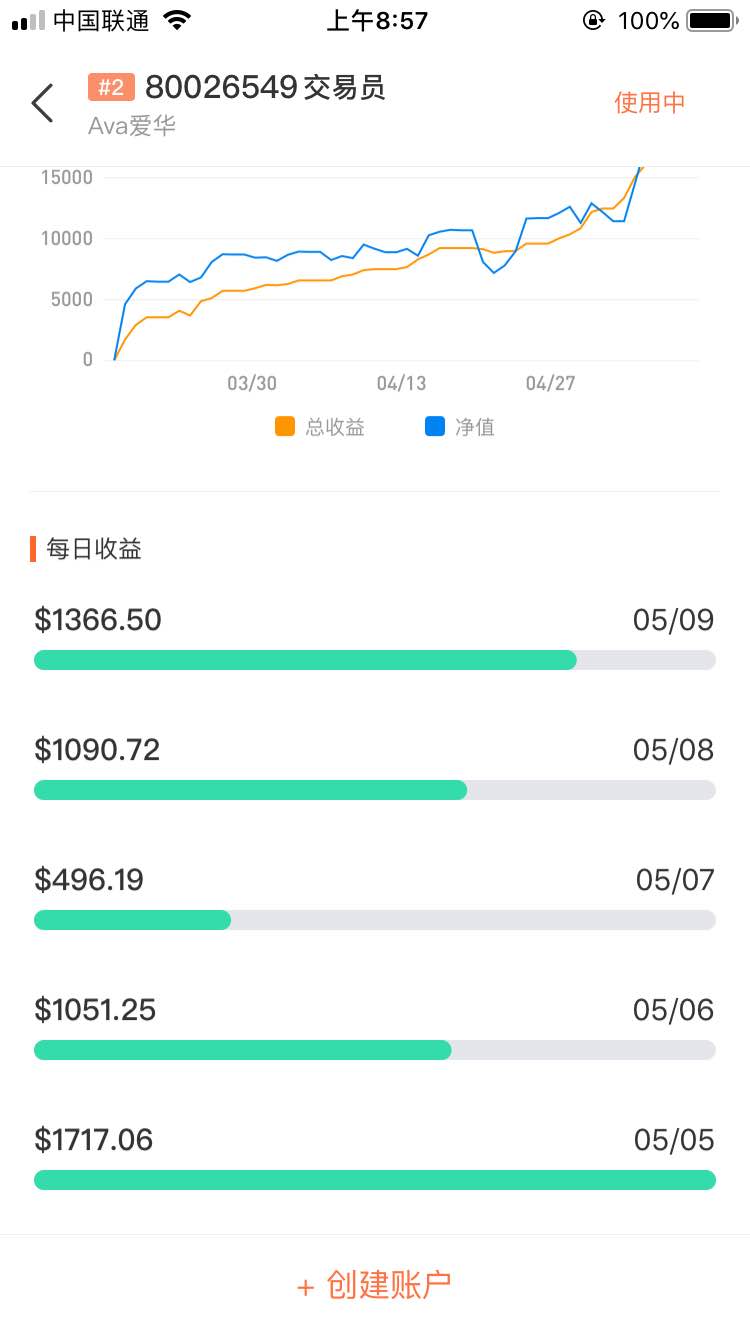750x1334 pixels.
Task: Tap the 80026549 交易员 title
Action: (x=265, y=88)
